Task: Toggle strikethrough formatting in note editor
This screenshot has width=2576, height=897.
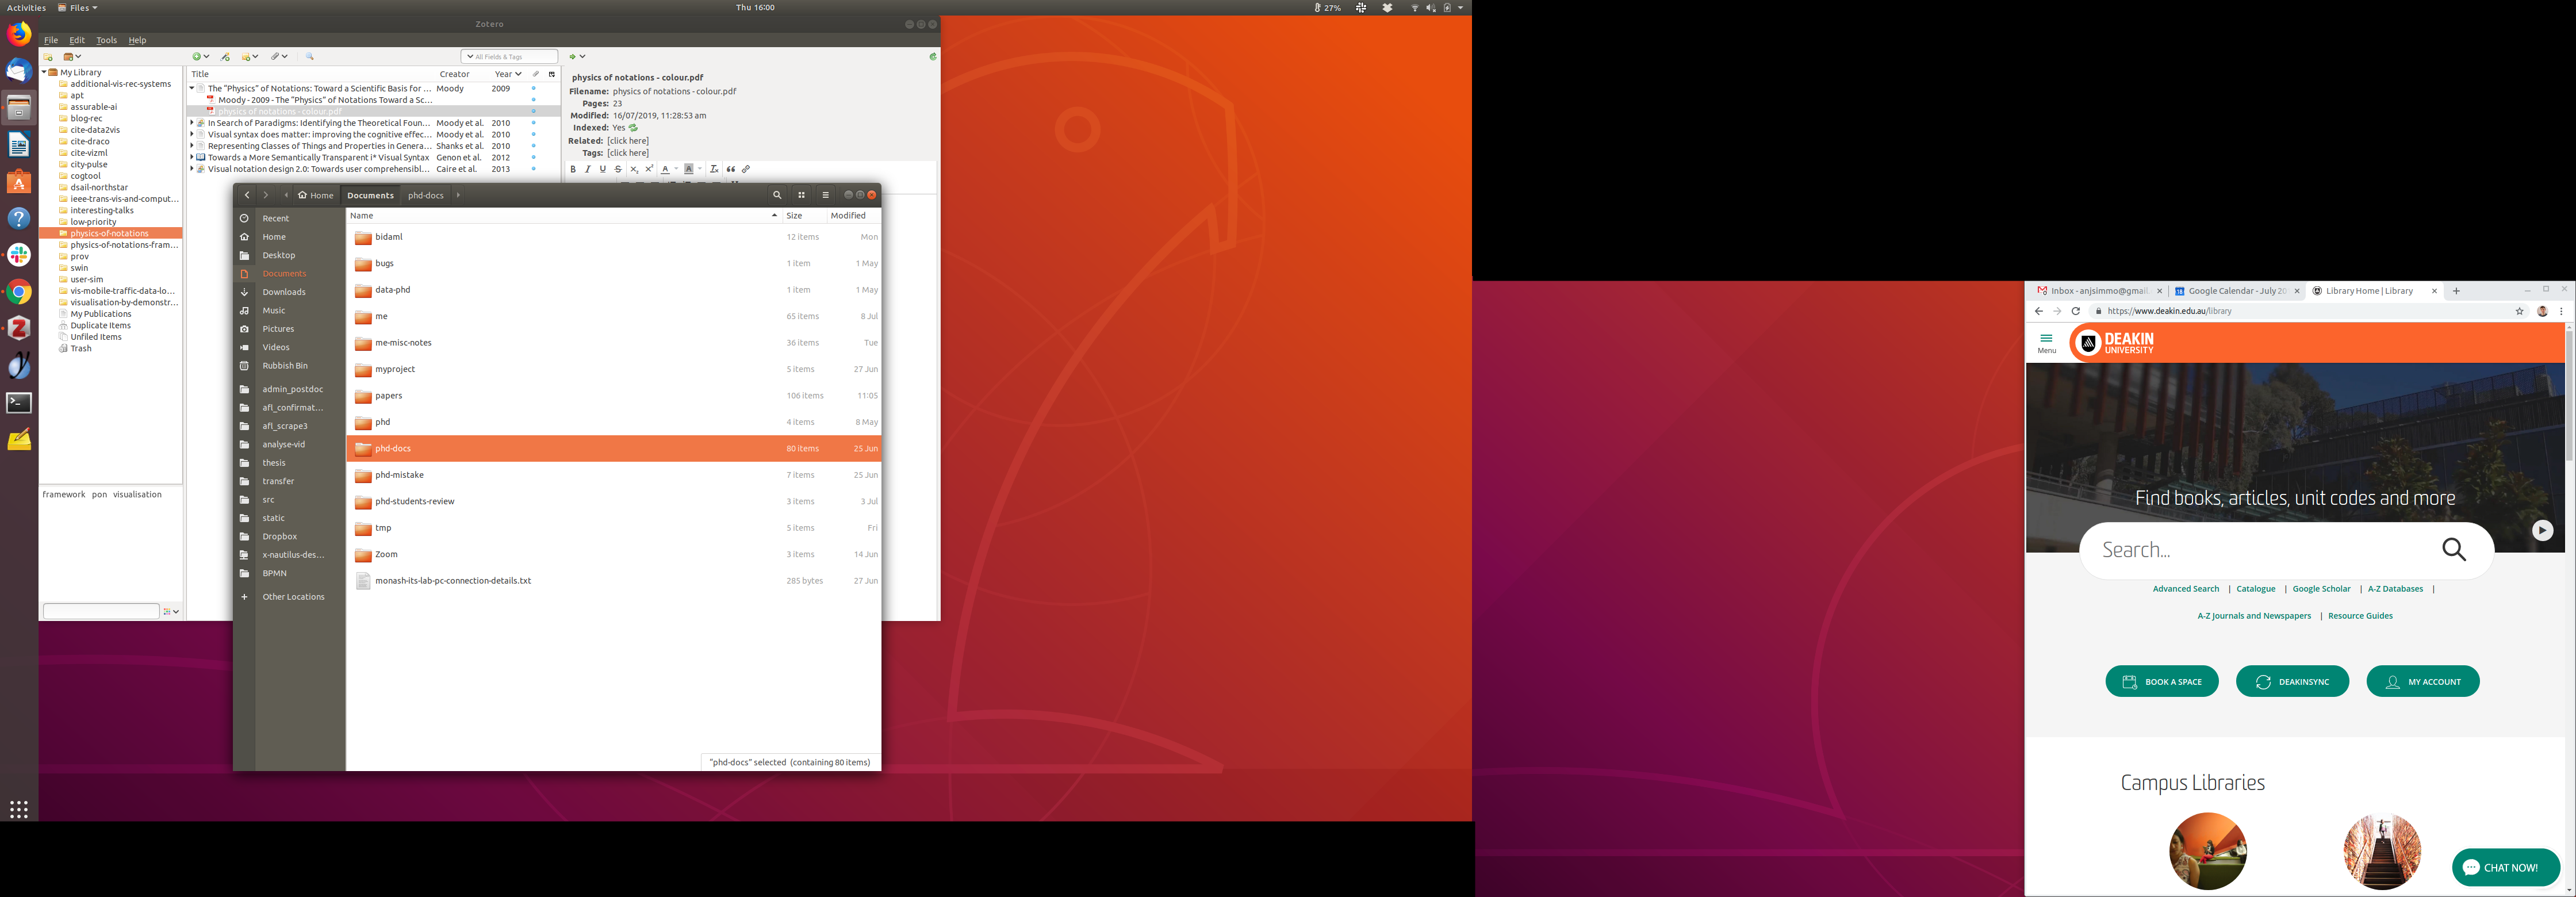Action: [x=618, y=170]
